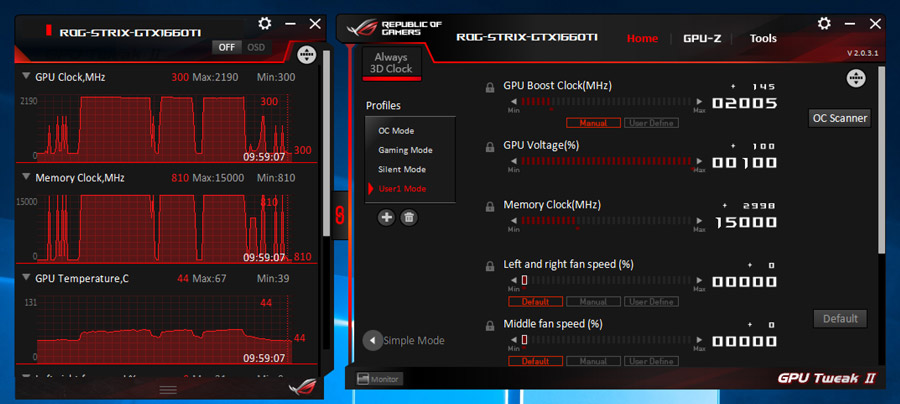The image size is (900, 404).
Task: Select Default for Left and right fan speed
Action: point(536,301)
